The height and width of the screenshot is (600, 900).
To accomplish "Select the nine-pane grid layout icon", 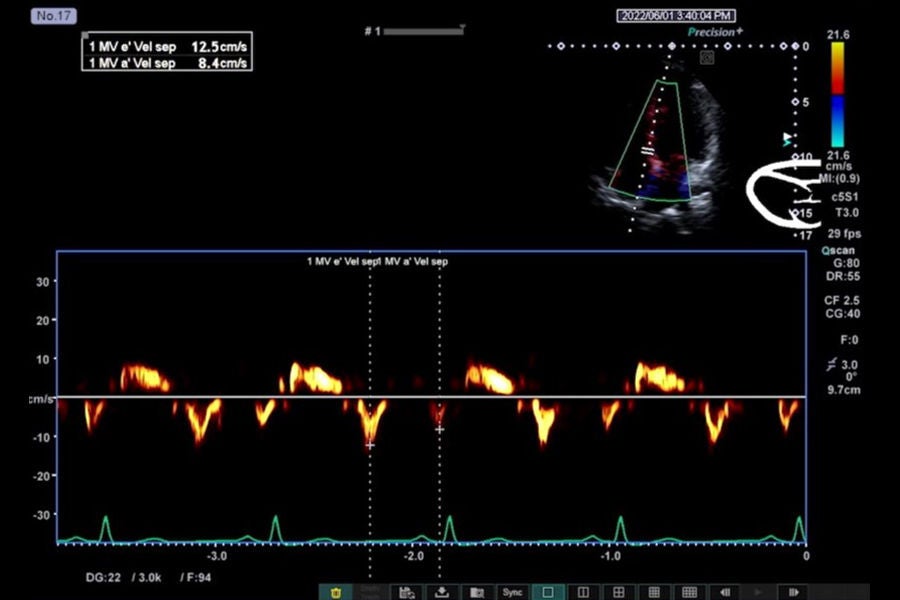I will (654, 593).
